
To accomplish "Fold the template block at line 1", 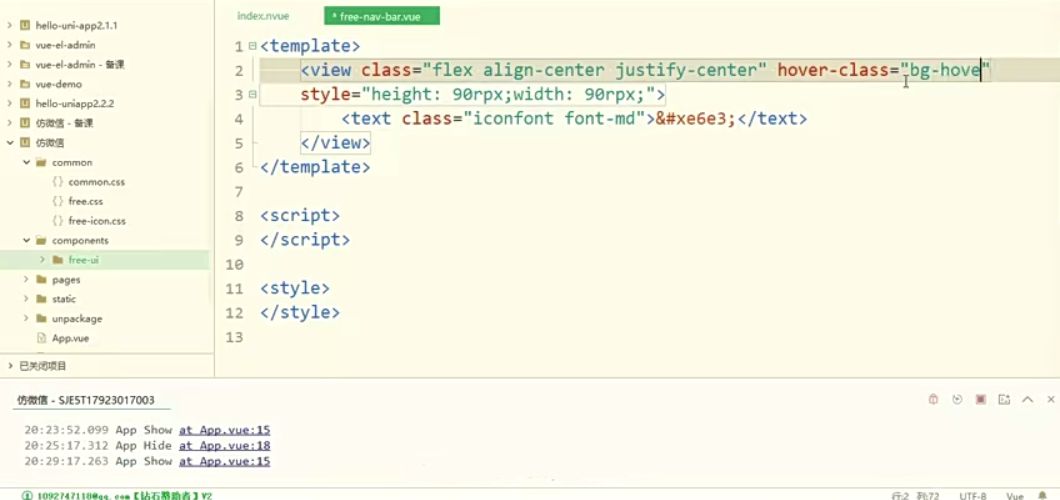I will click(252, 47).
